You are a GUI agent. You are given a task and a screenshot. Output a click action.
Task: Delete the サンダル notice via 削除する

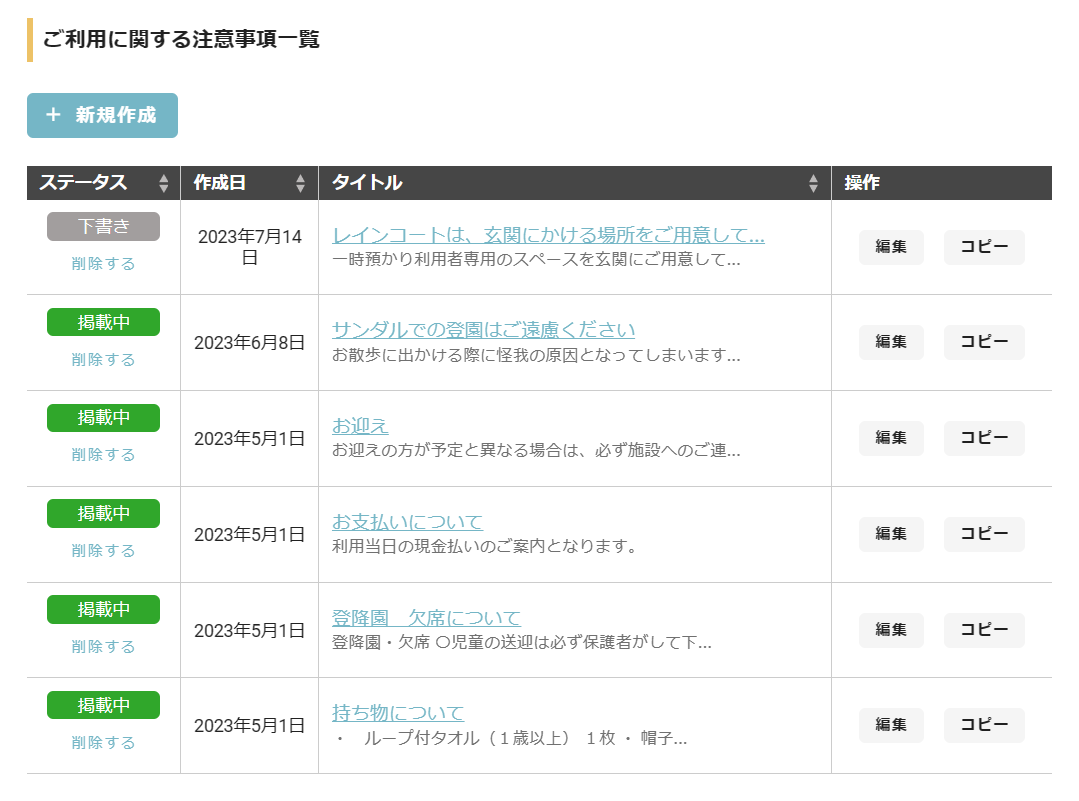click(x=103, y=360)
